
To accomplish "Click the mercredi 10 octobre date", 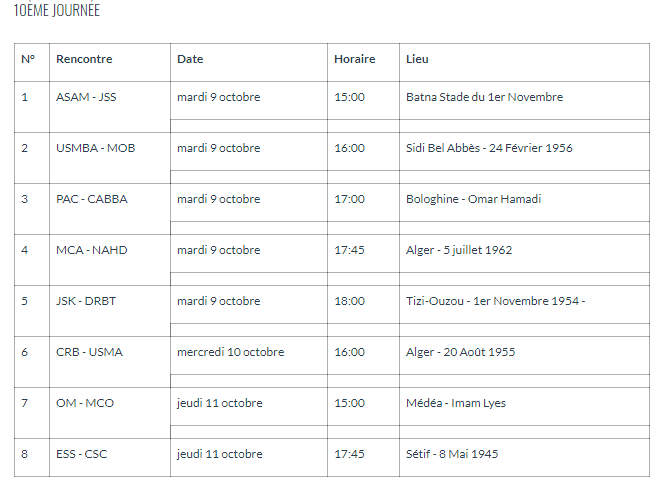I will [x=230, y=352].
